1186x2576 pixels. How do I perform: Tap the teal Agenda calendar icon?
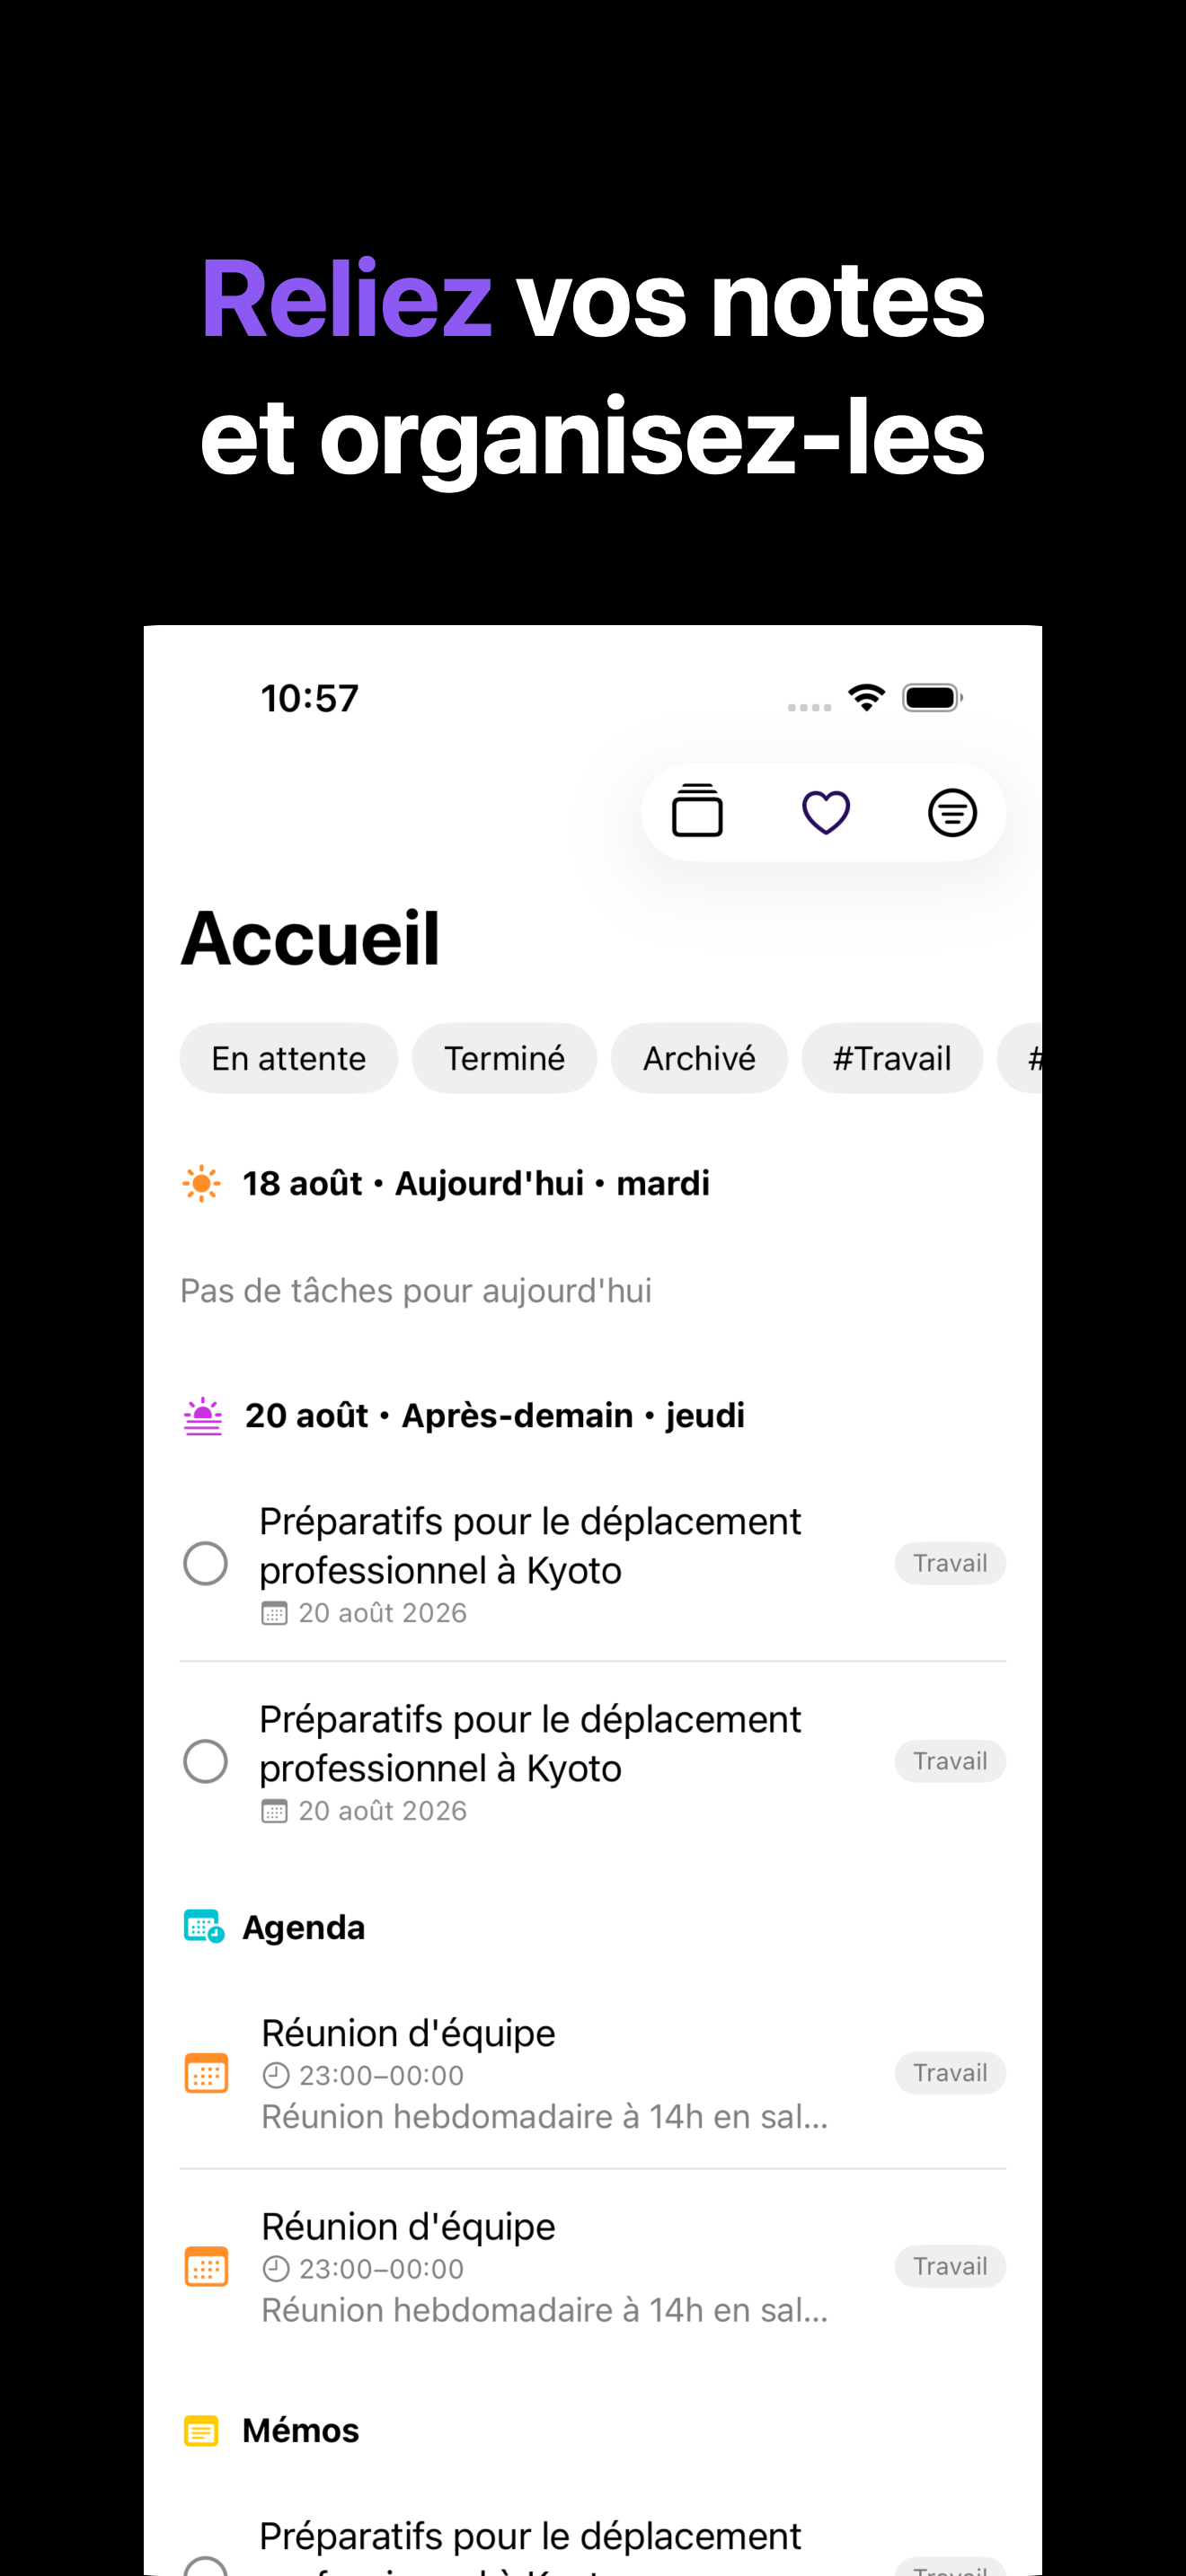[204, 1927]
